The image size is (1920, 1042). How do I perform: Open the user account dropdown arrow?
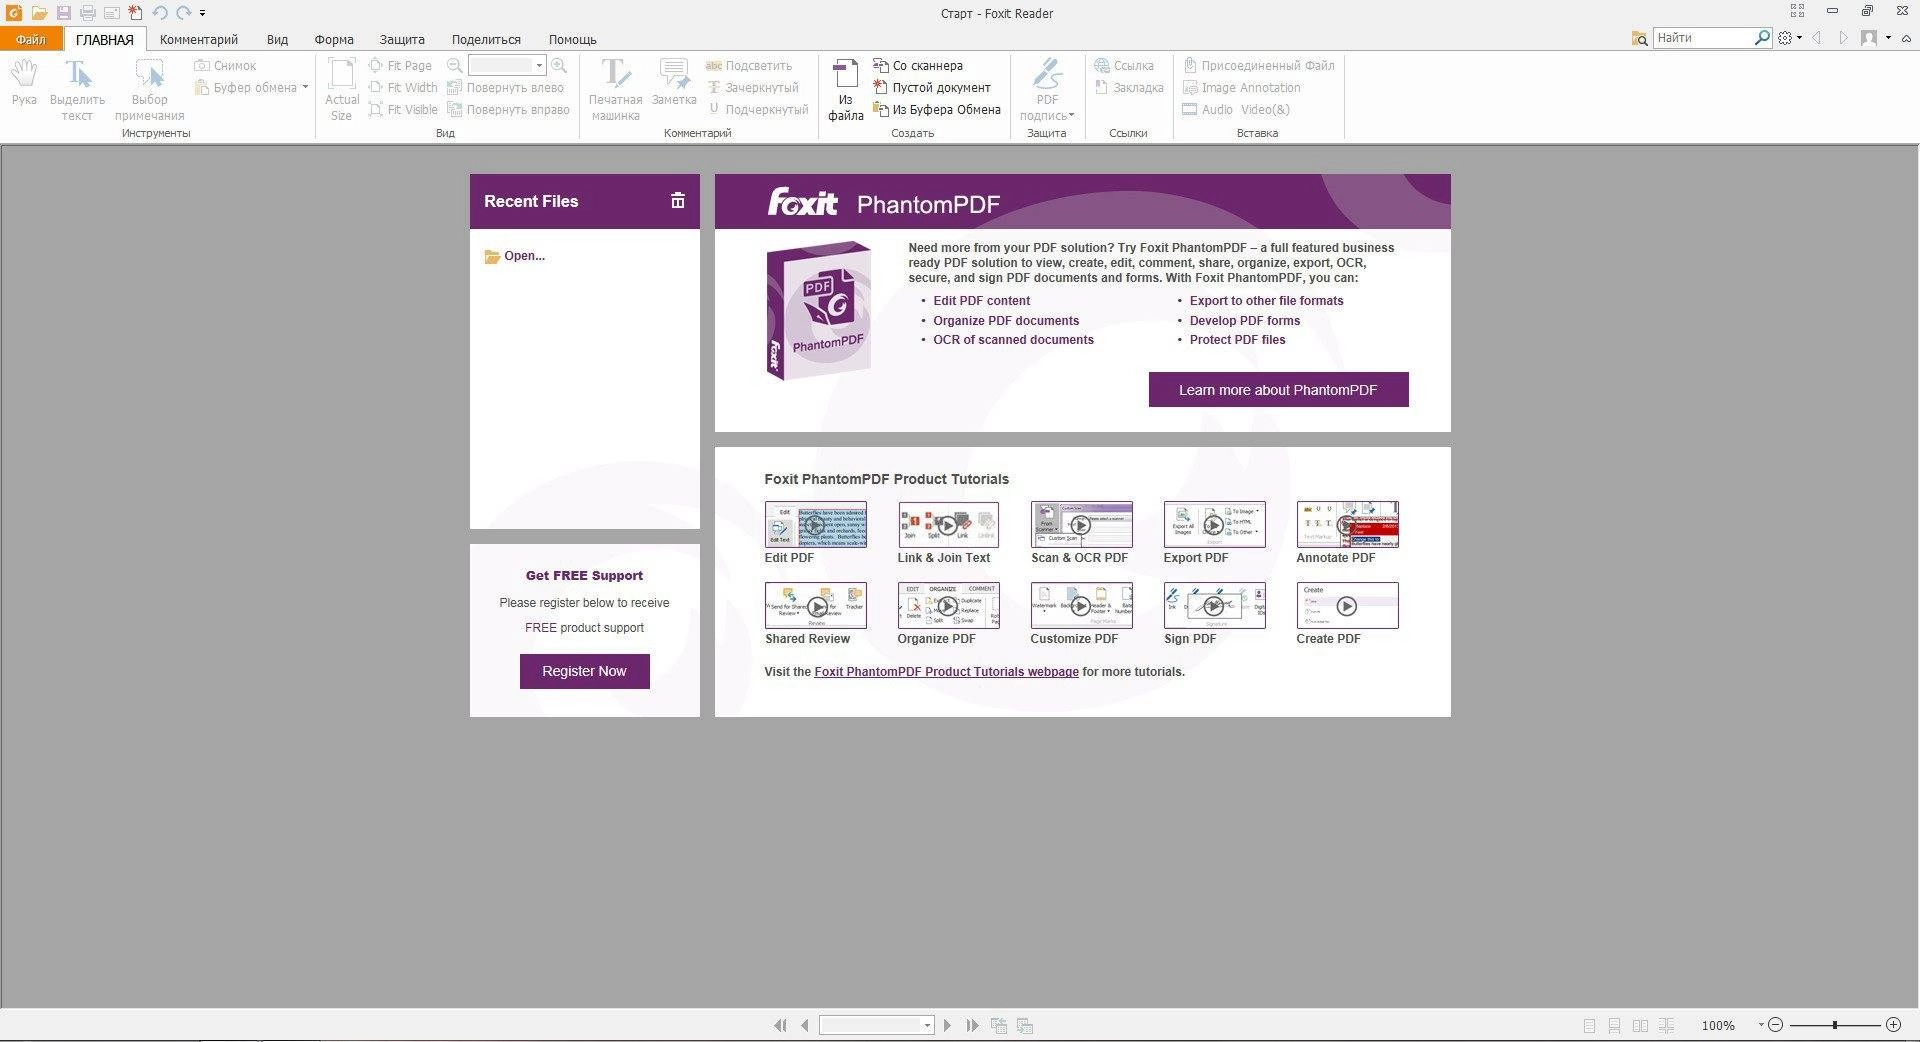[x=1888, y=38]
